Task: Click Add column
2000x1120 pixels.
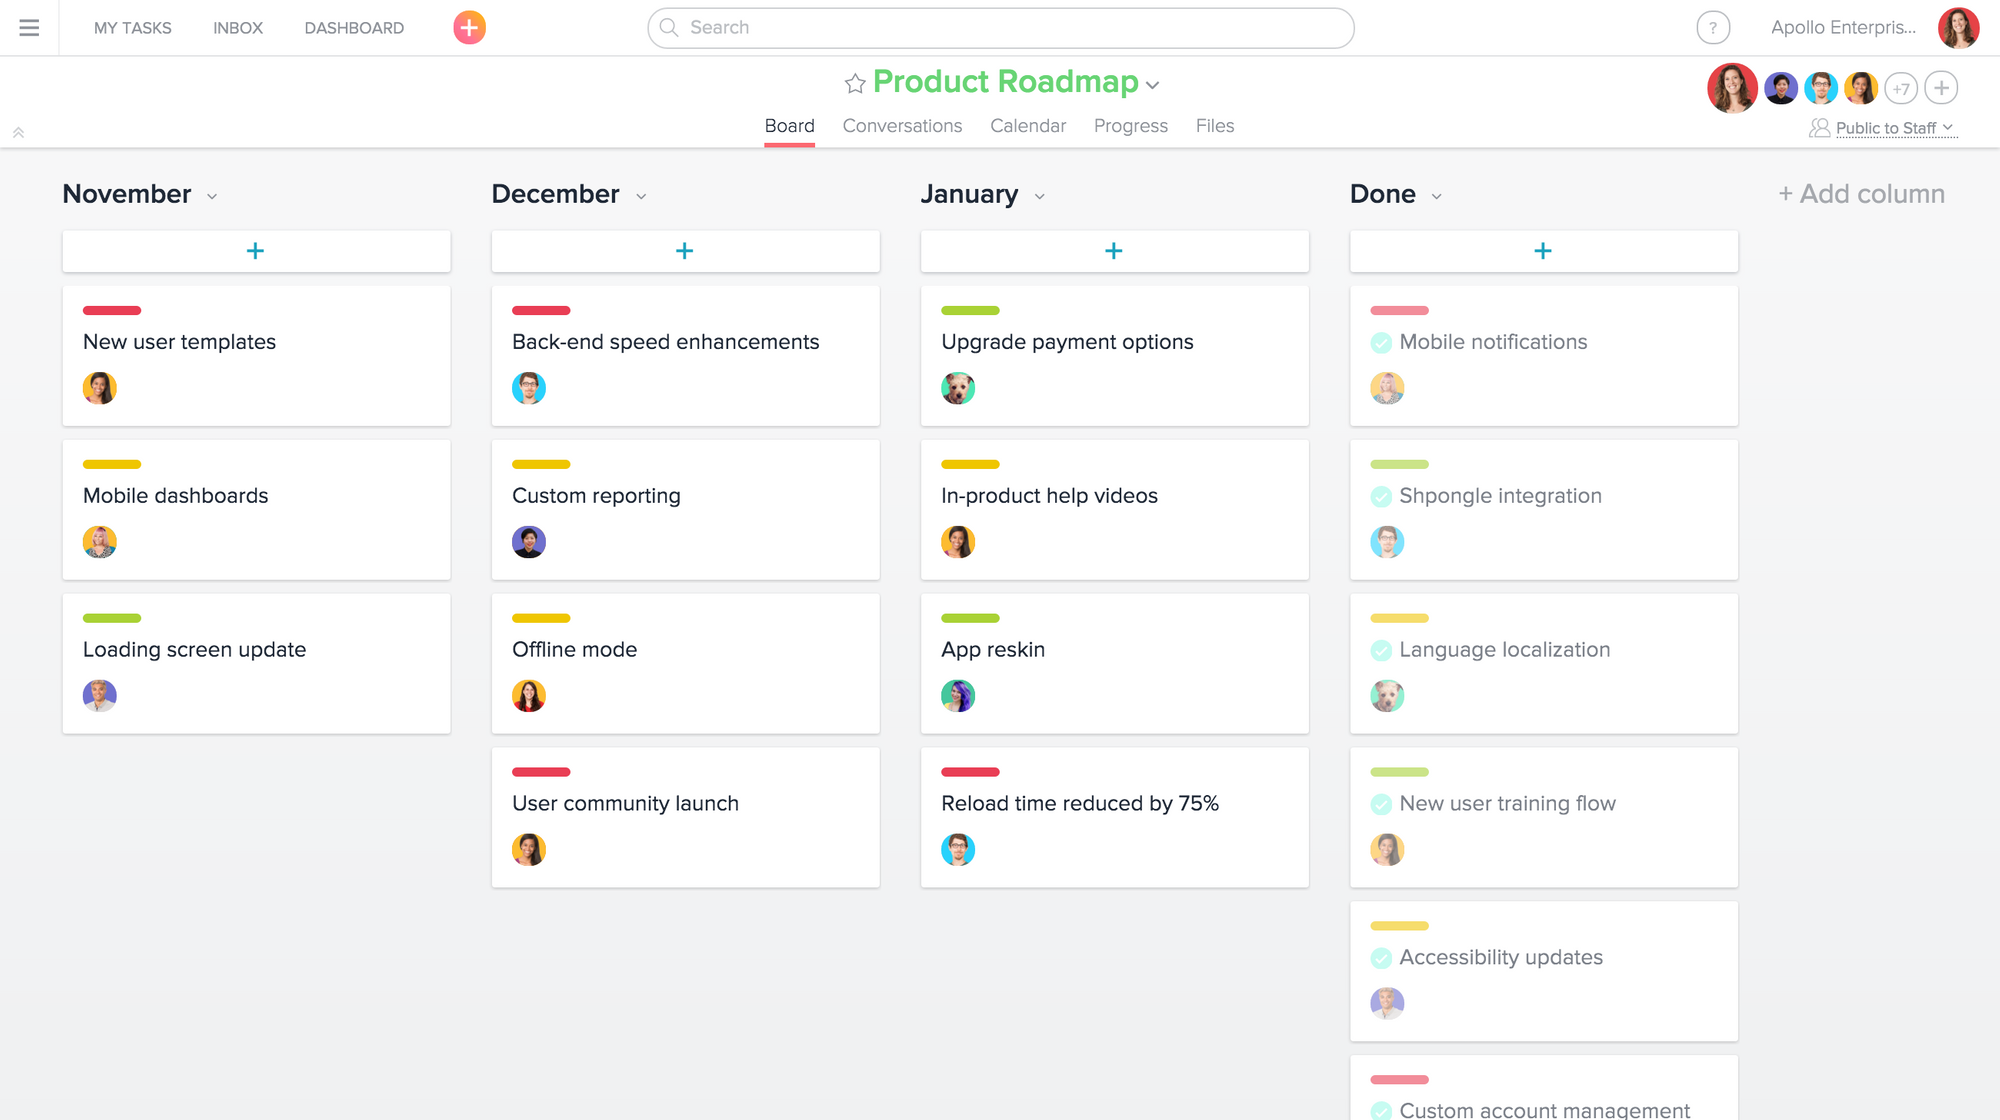Action: 1861,194
